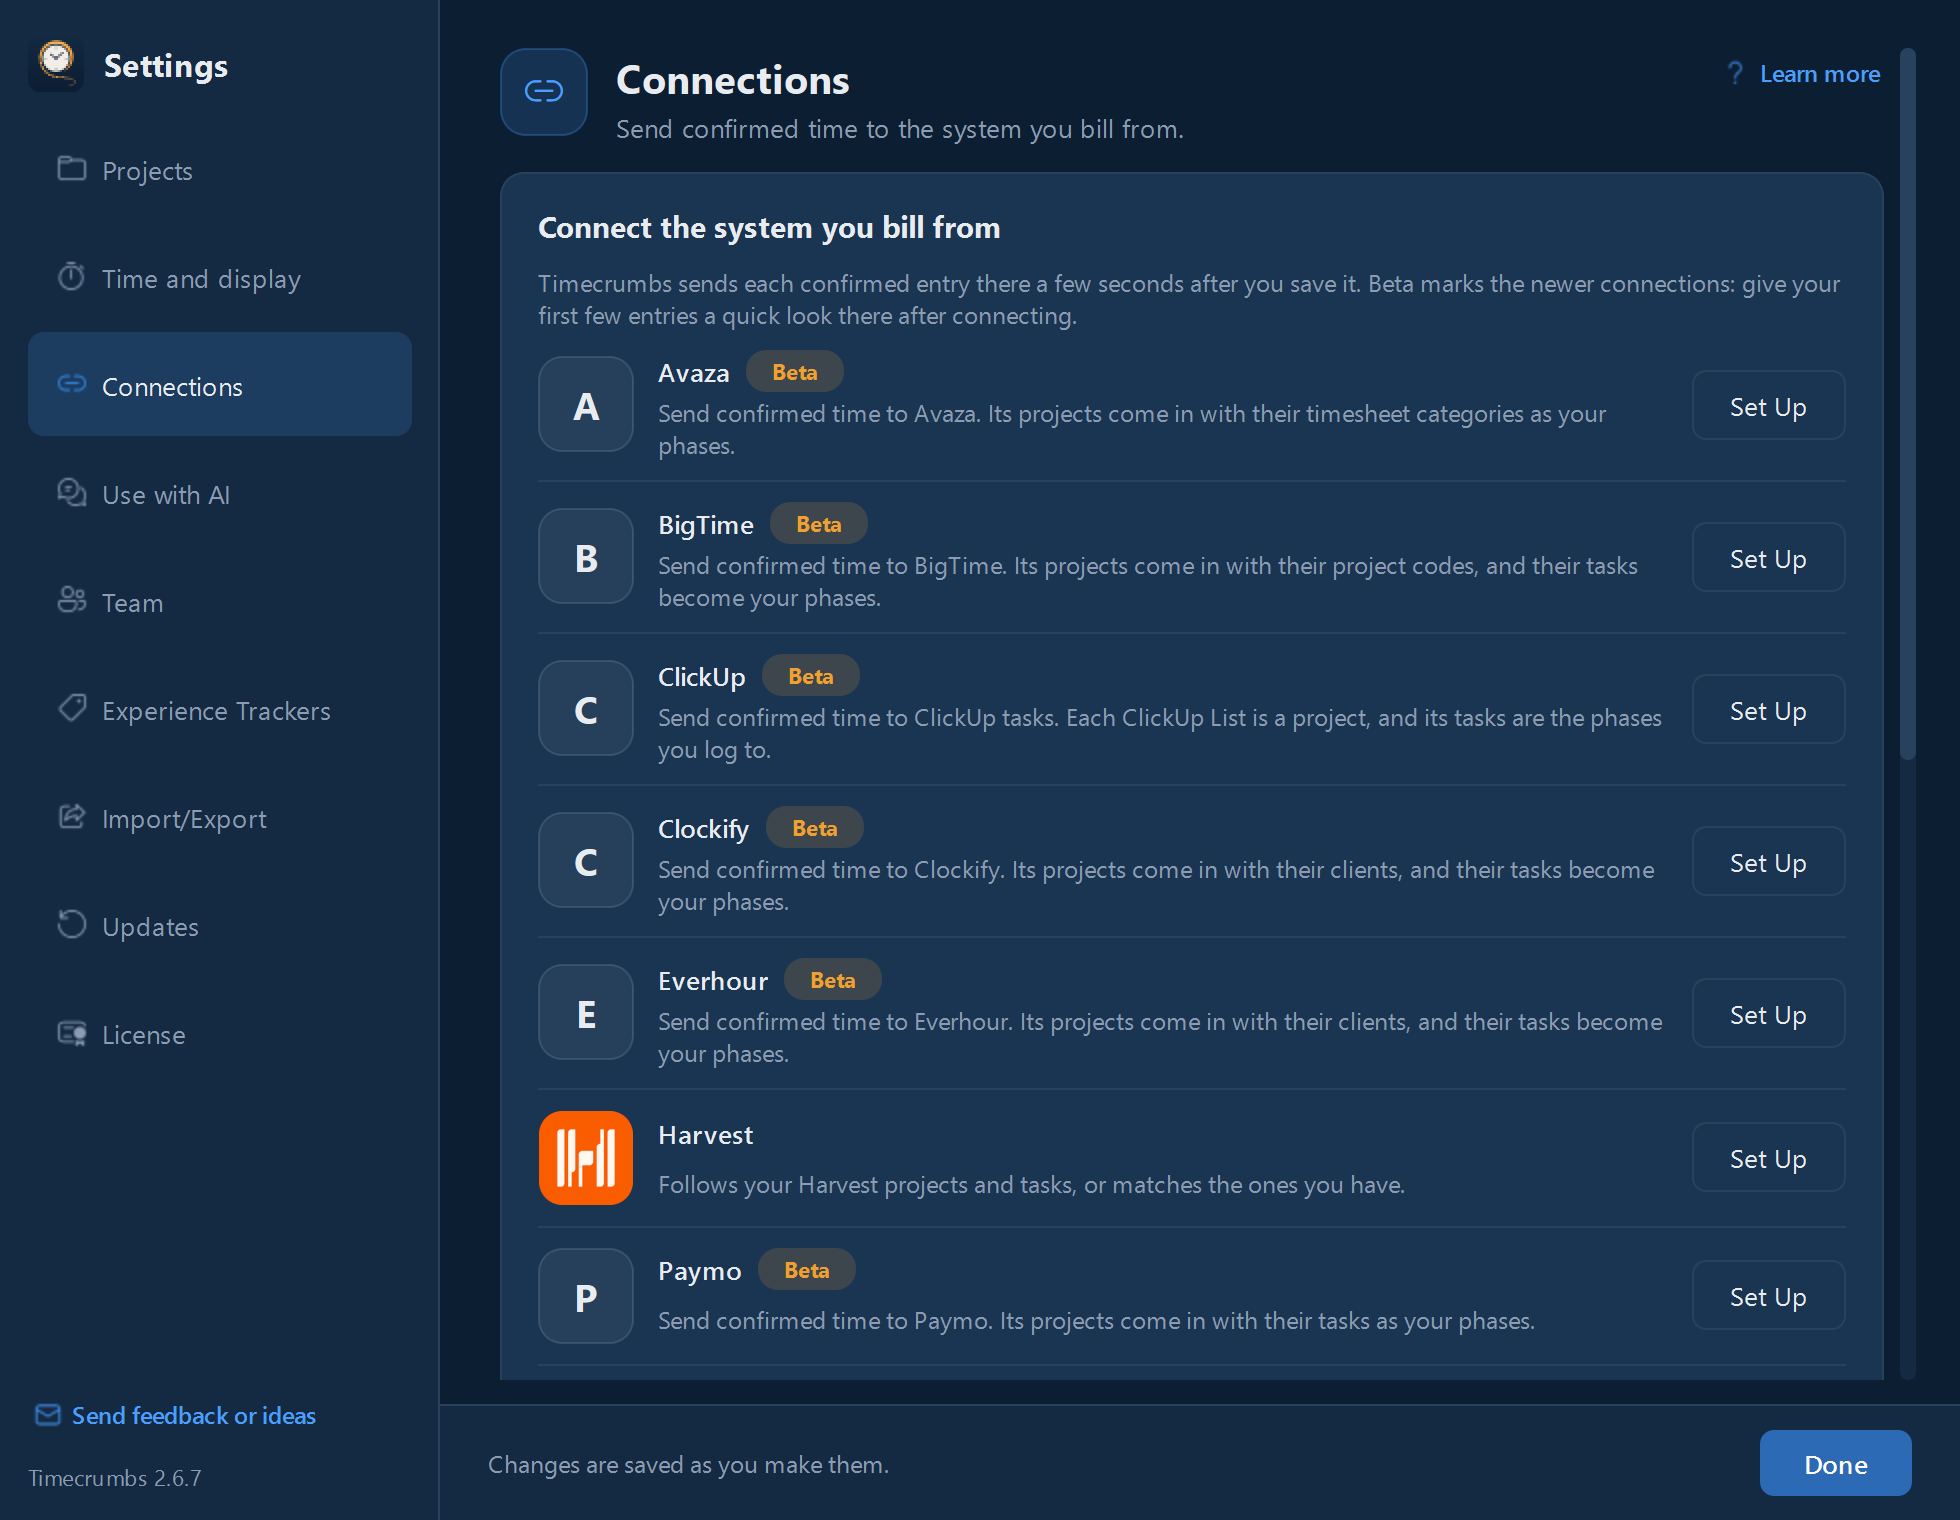Click the Harvest orange logo icon

586,1158
